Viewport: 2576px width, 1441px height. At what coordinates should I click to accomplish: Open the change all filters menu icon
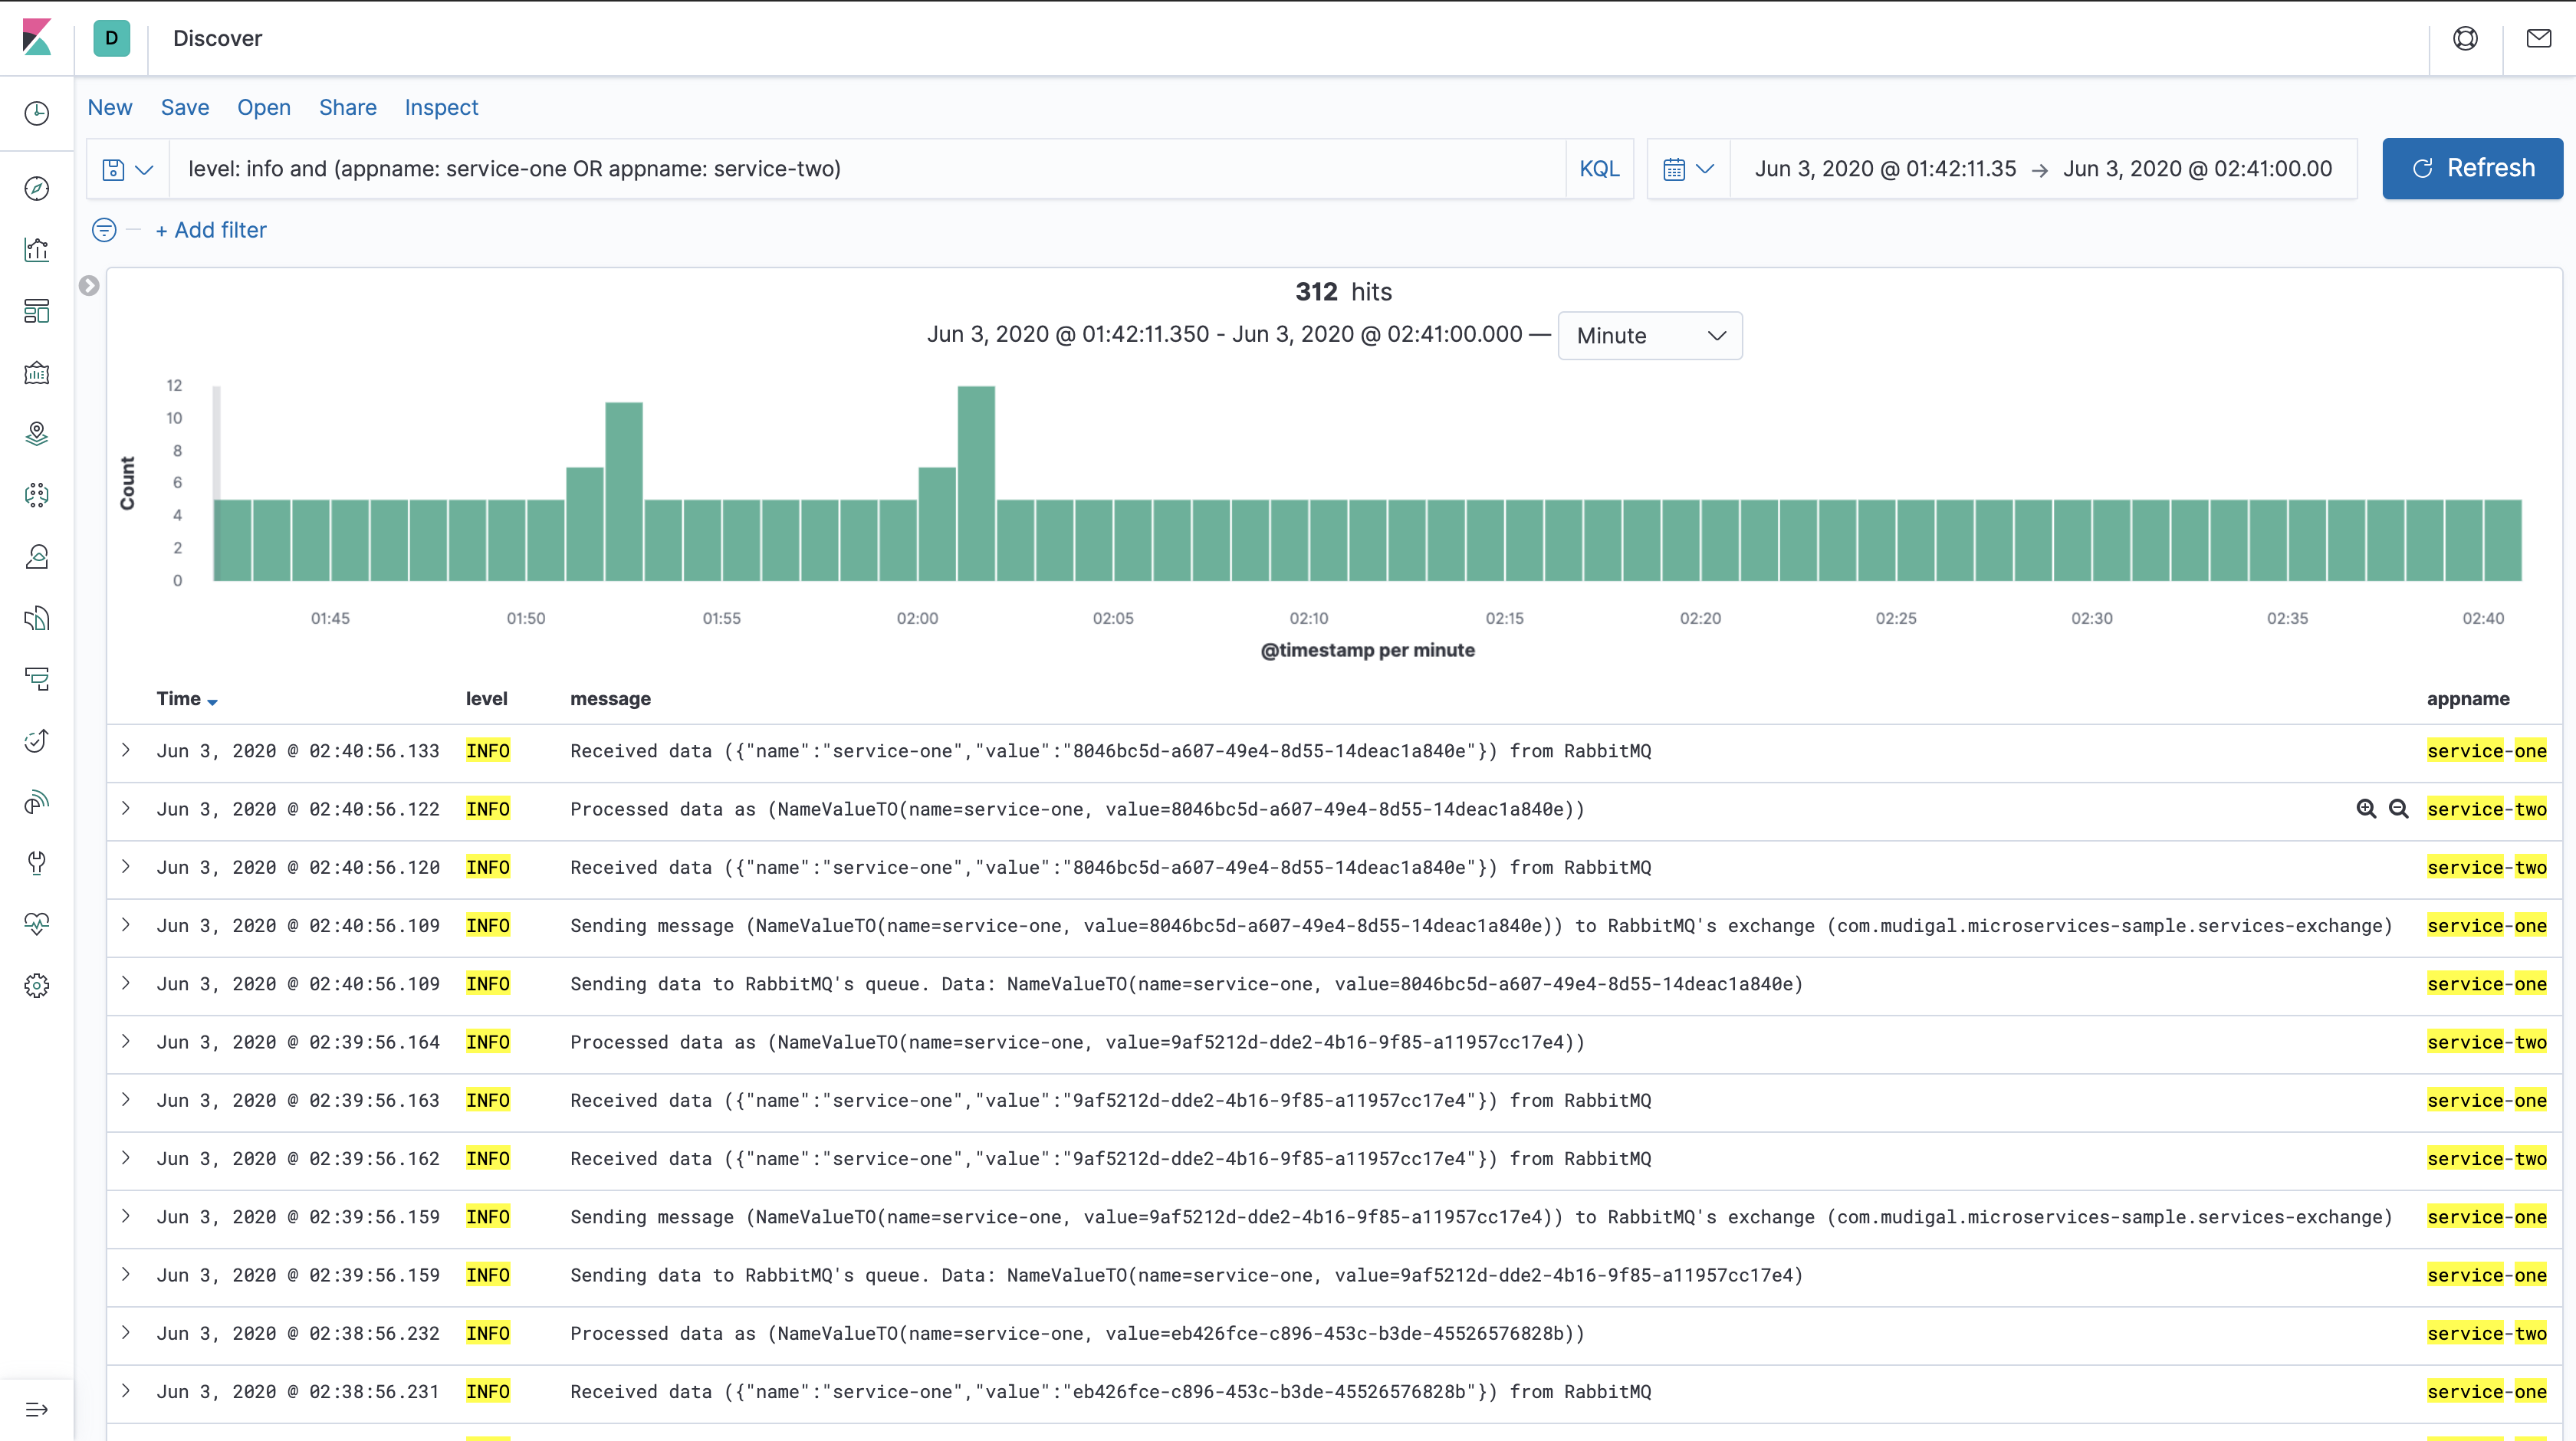pyautogui.click(x=104, y=230)
